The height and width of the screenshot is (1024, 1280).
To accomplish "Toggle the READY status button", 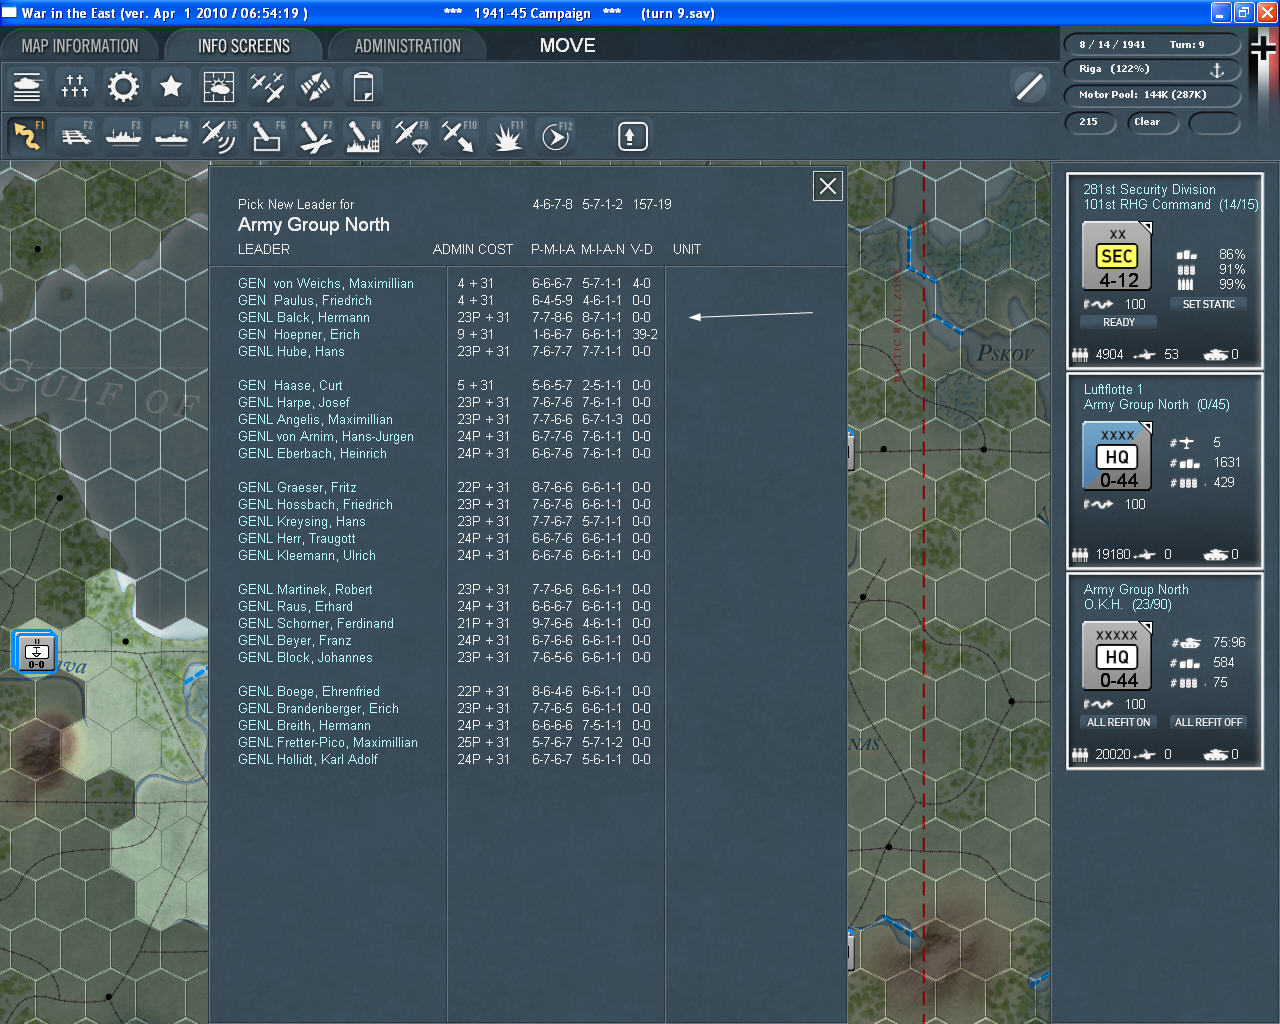I will (1119, 322).
